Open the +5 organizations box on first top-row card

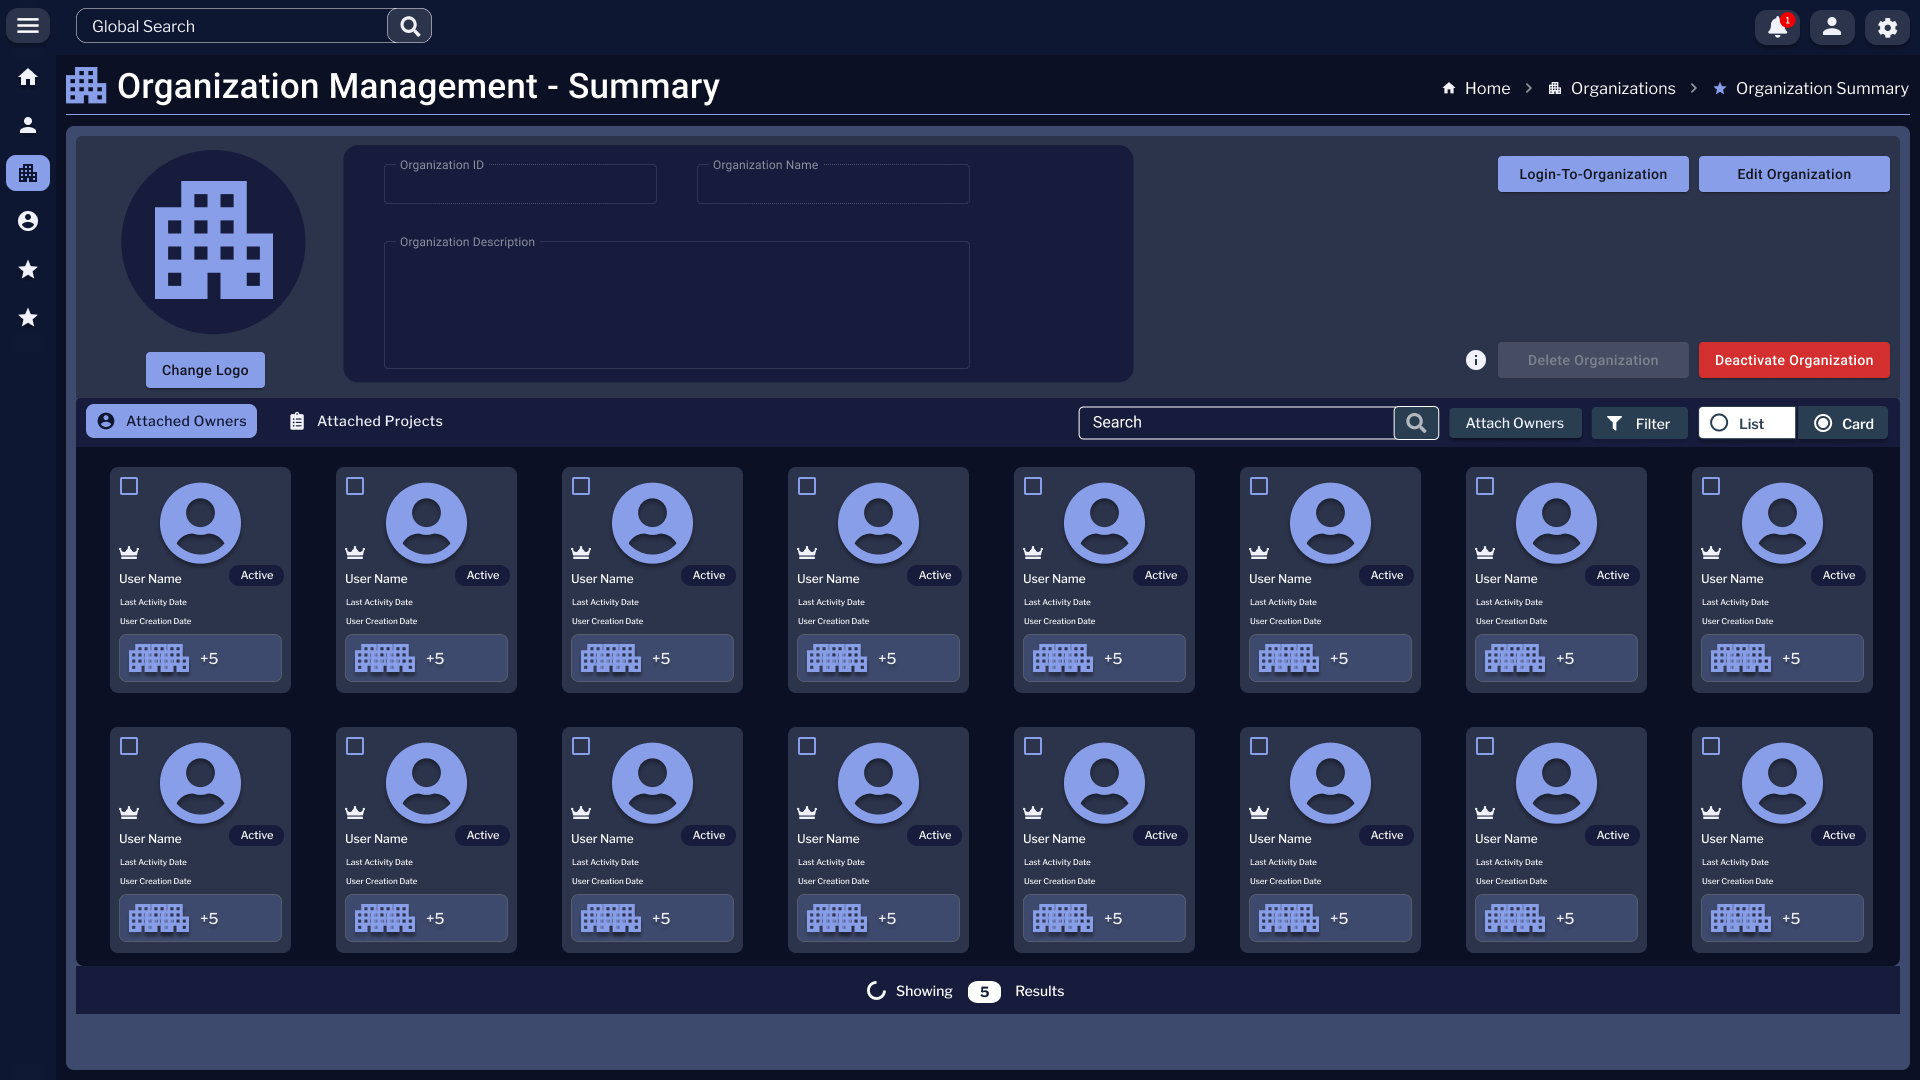(200, 658)
